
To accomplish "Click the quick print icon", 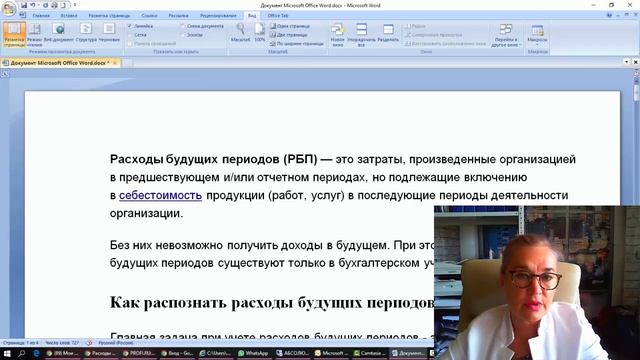I will (54, 5).
